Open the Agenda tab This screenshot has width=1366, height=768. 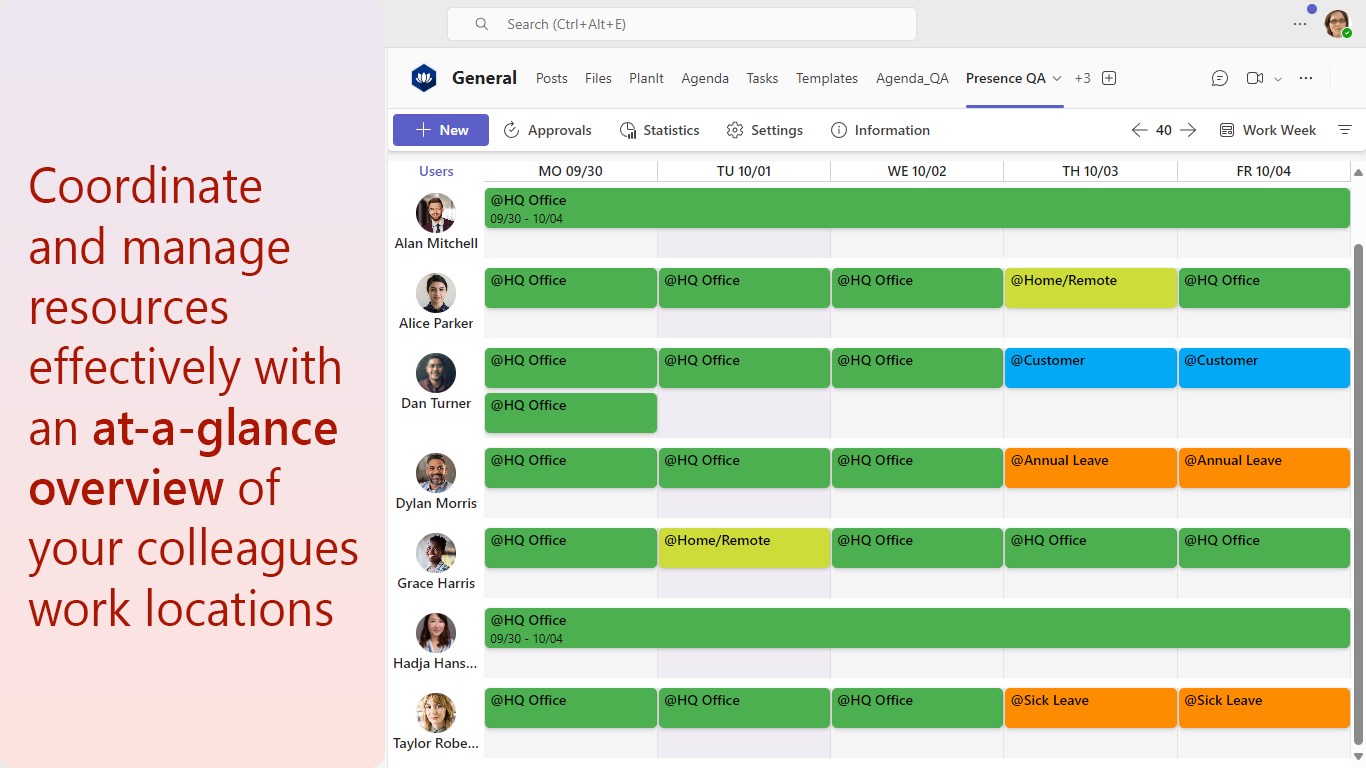(x=705, y=78)
